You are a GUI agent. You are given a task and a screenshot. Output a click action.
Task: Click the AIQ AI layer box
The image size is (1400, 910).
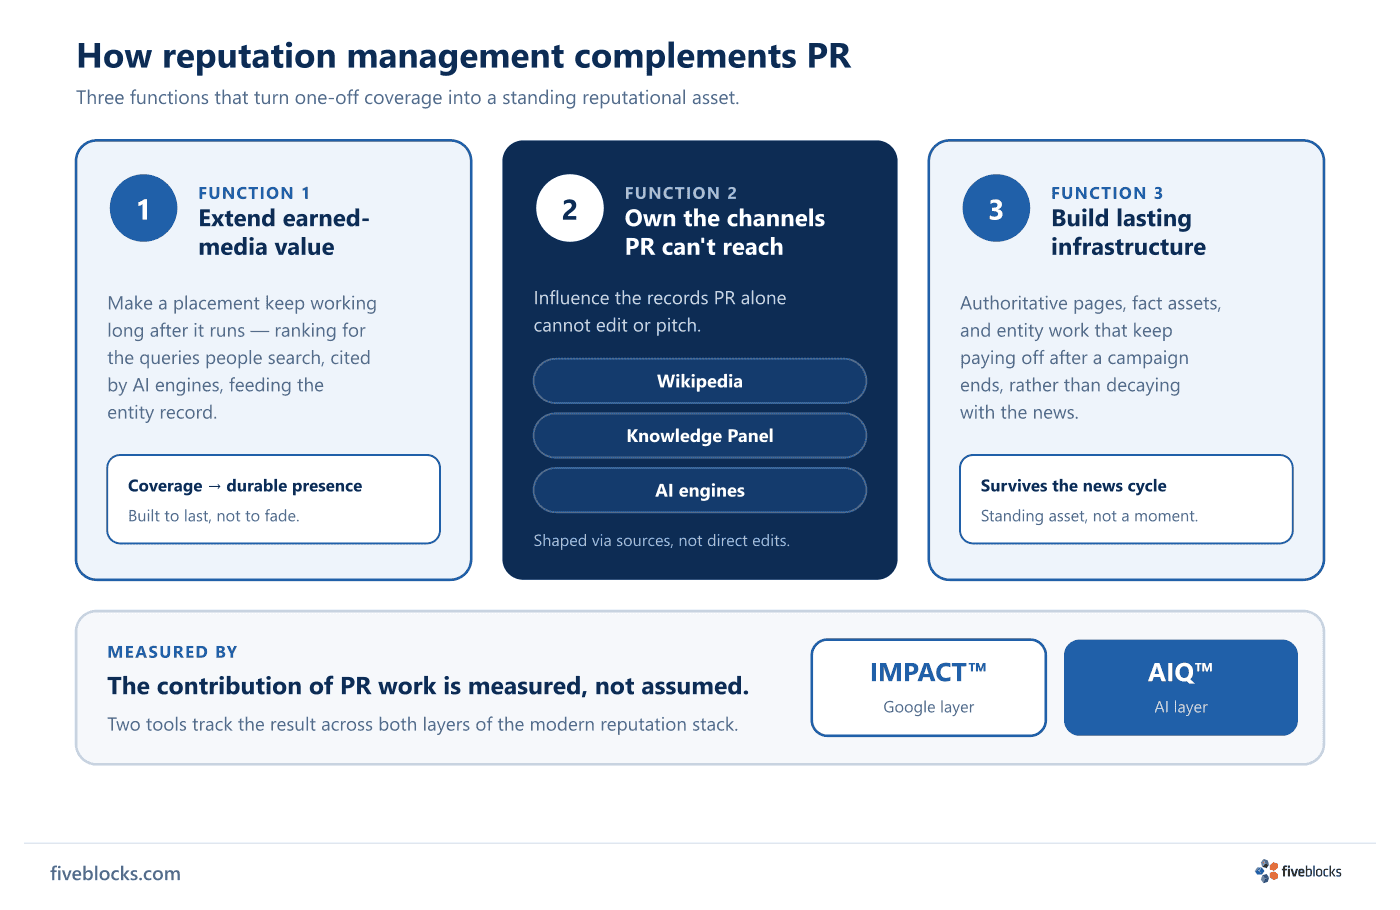click(1181, 688)
